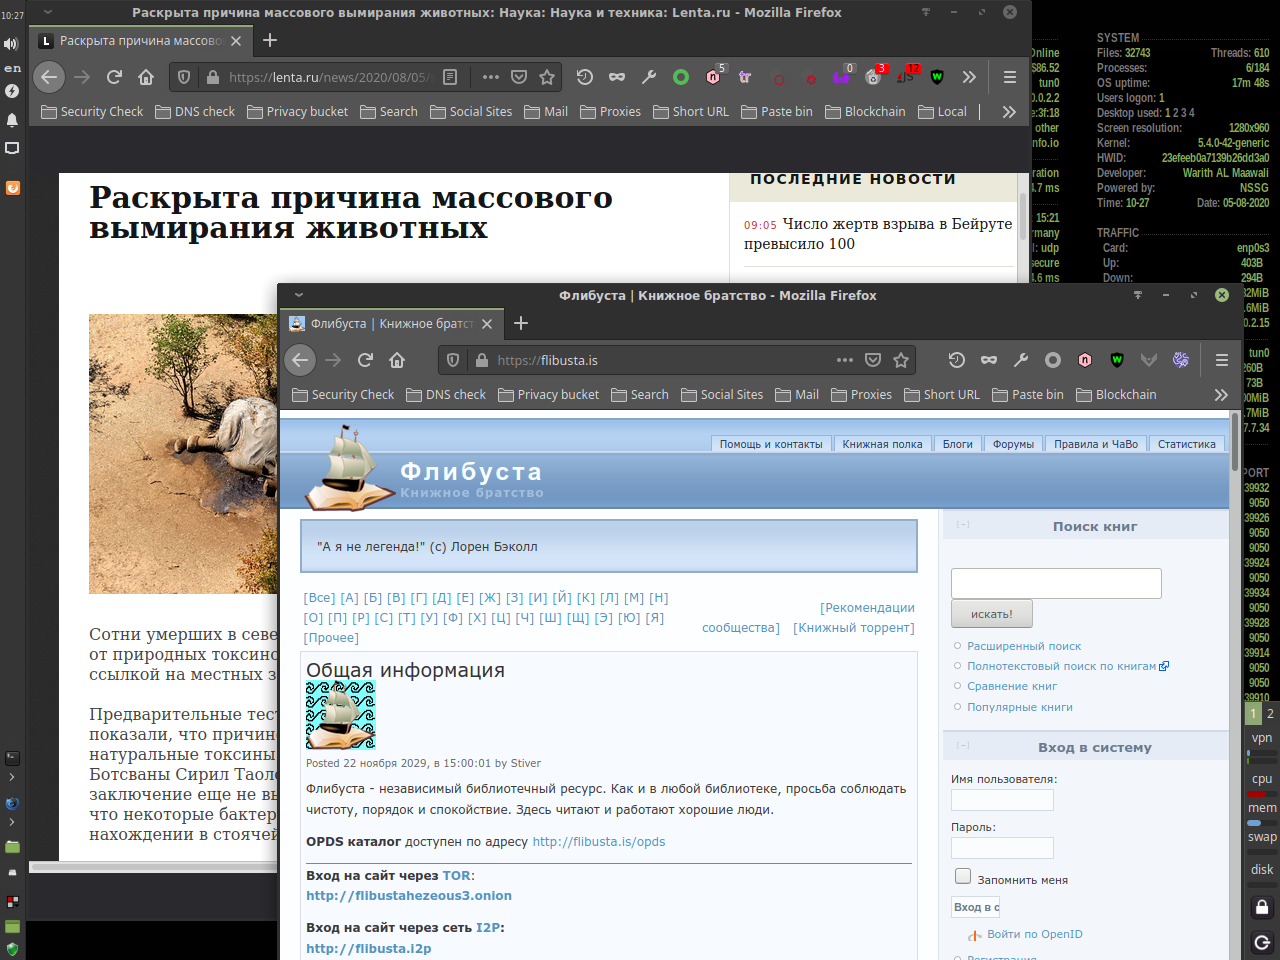
Task: Open history clock icon in Flibusta toolbar
Action: tap(957, 360)
